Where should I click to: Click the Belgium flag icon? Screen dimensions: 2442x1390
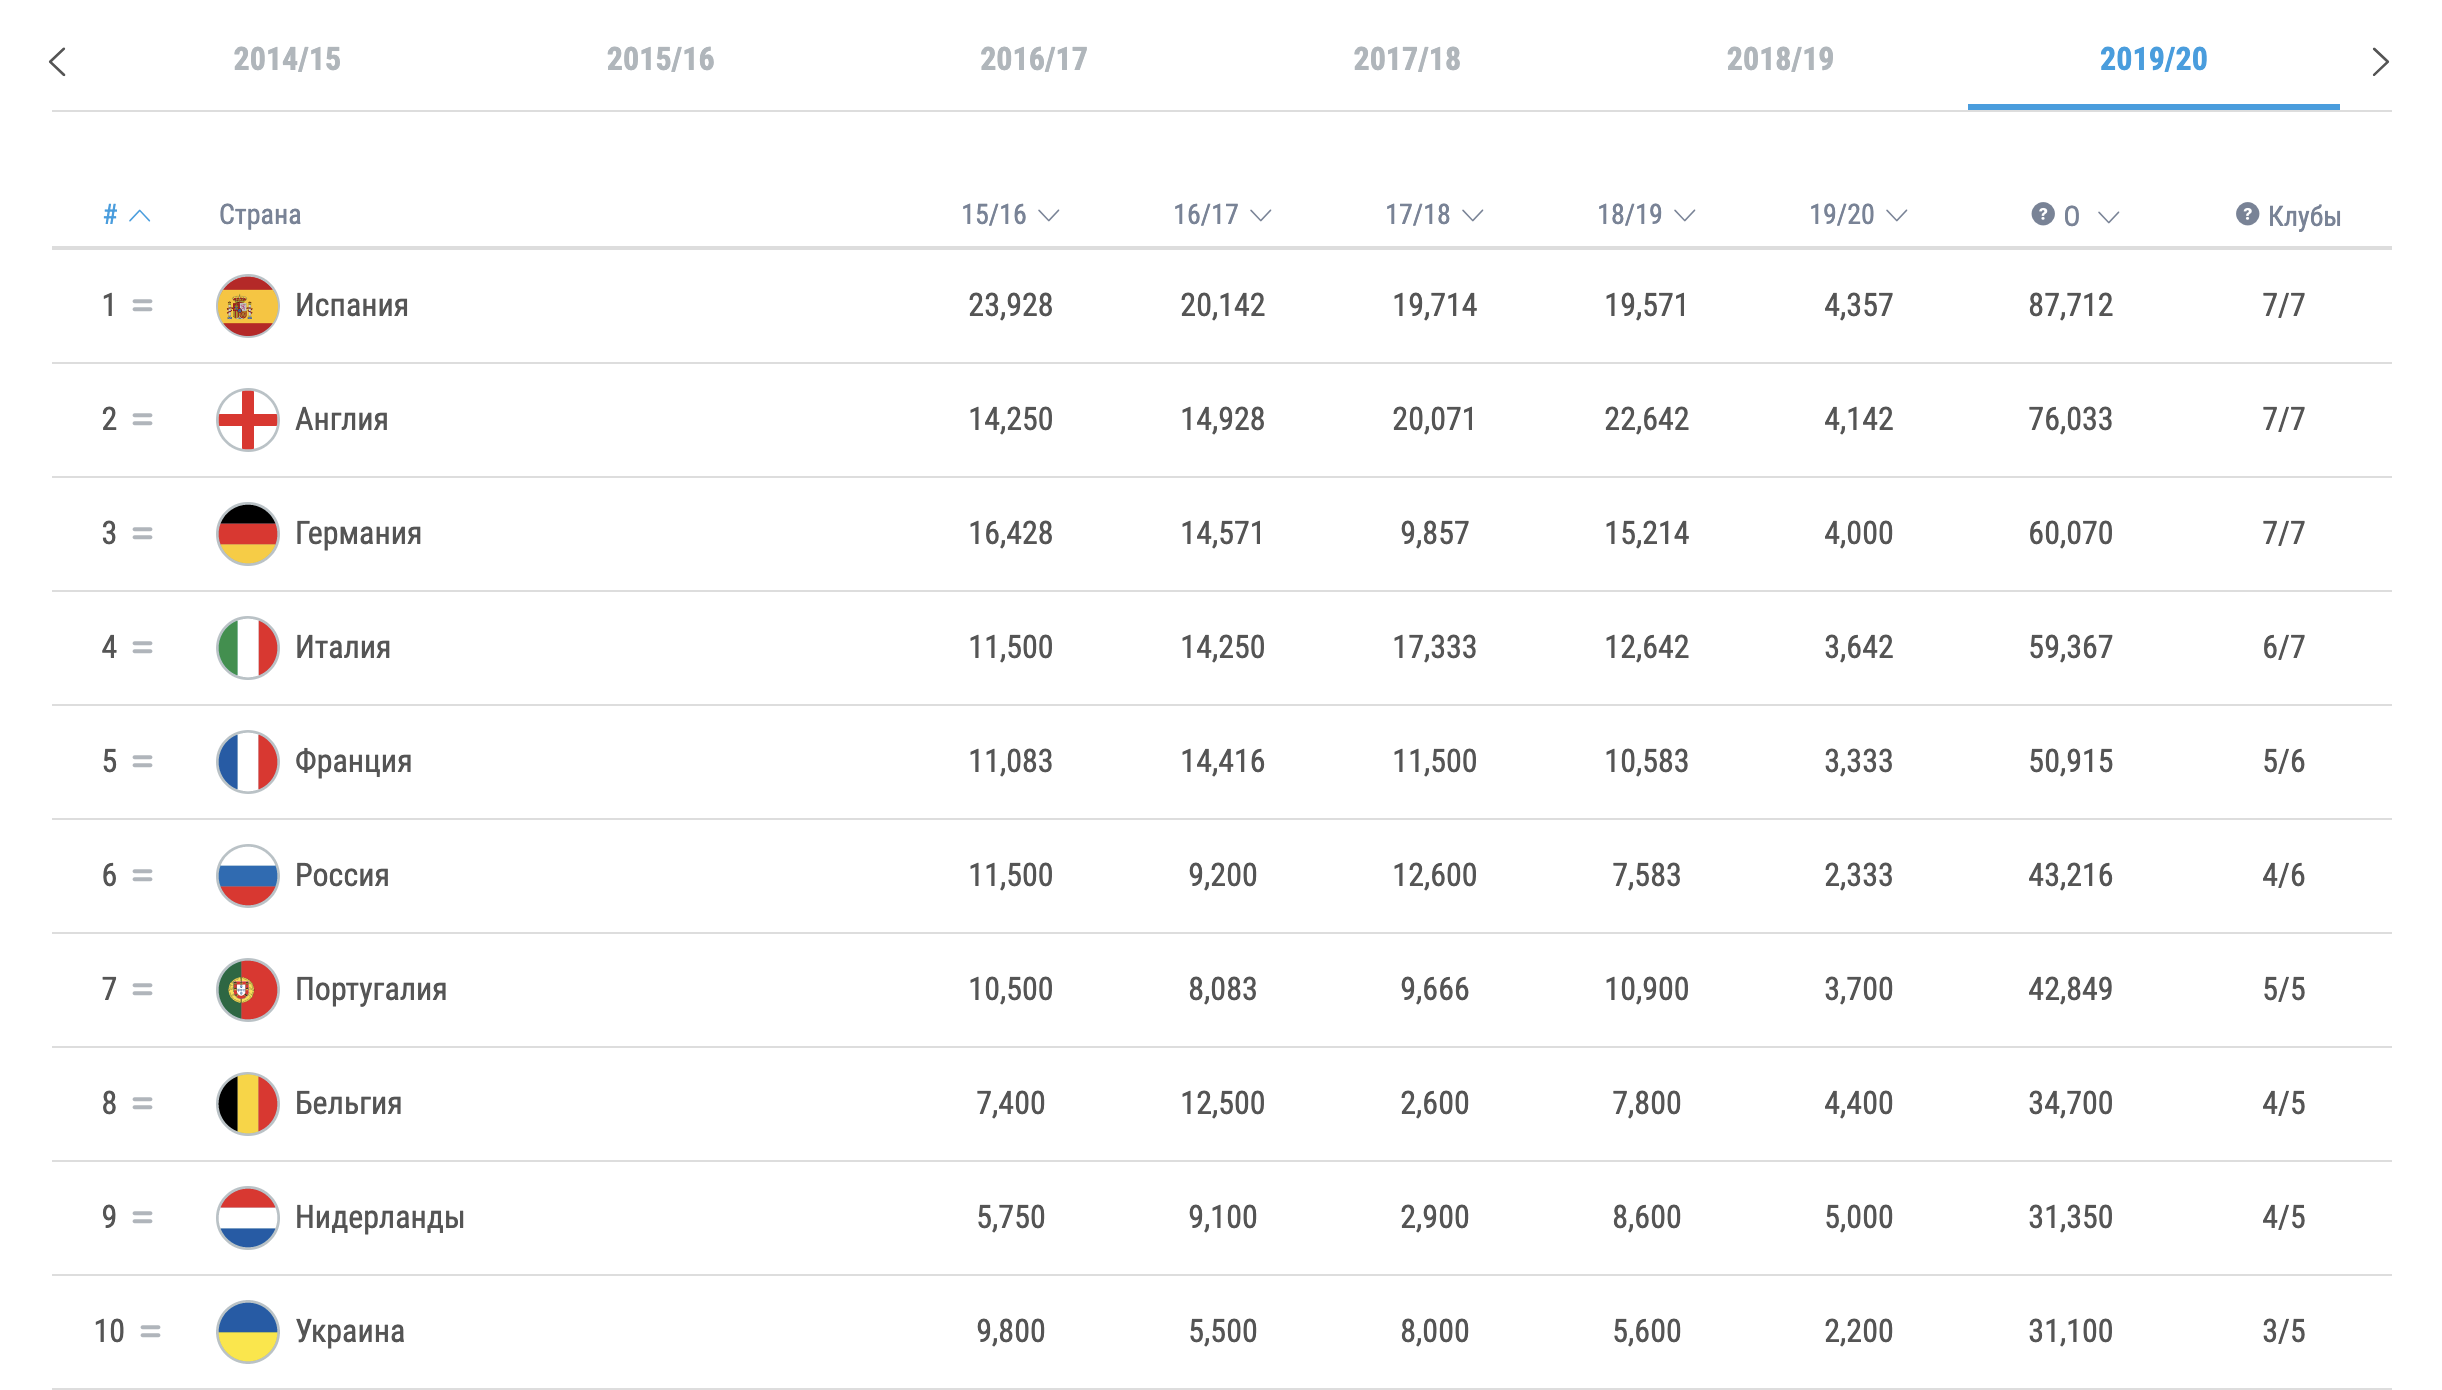point(247,1104)
